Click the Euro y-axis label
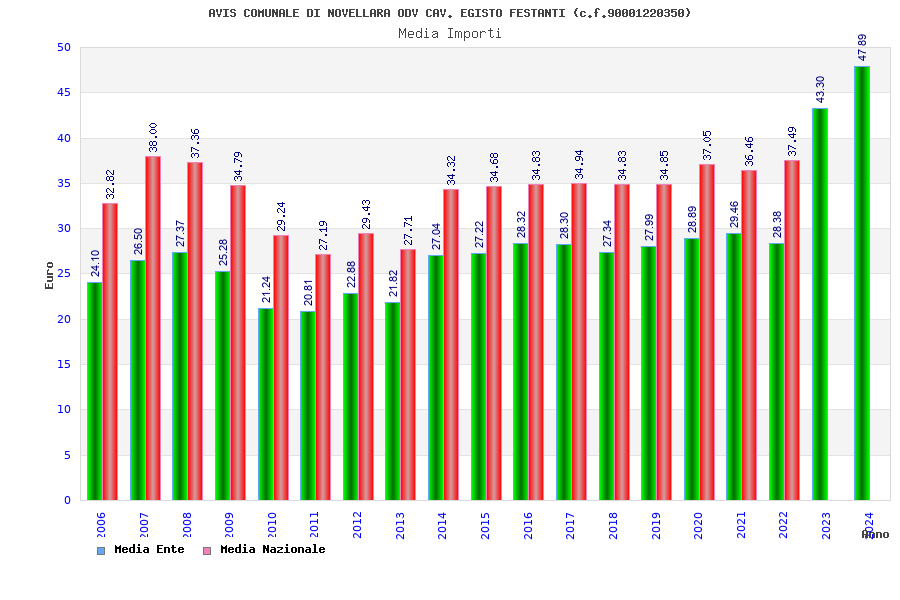Viewport: 900px width, 600px height. click(49, 276)
